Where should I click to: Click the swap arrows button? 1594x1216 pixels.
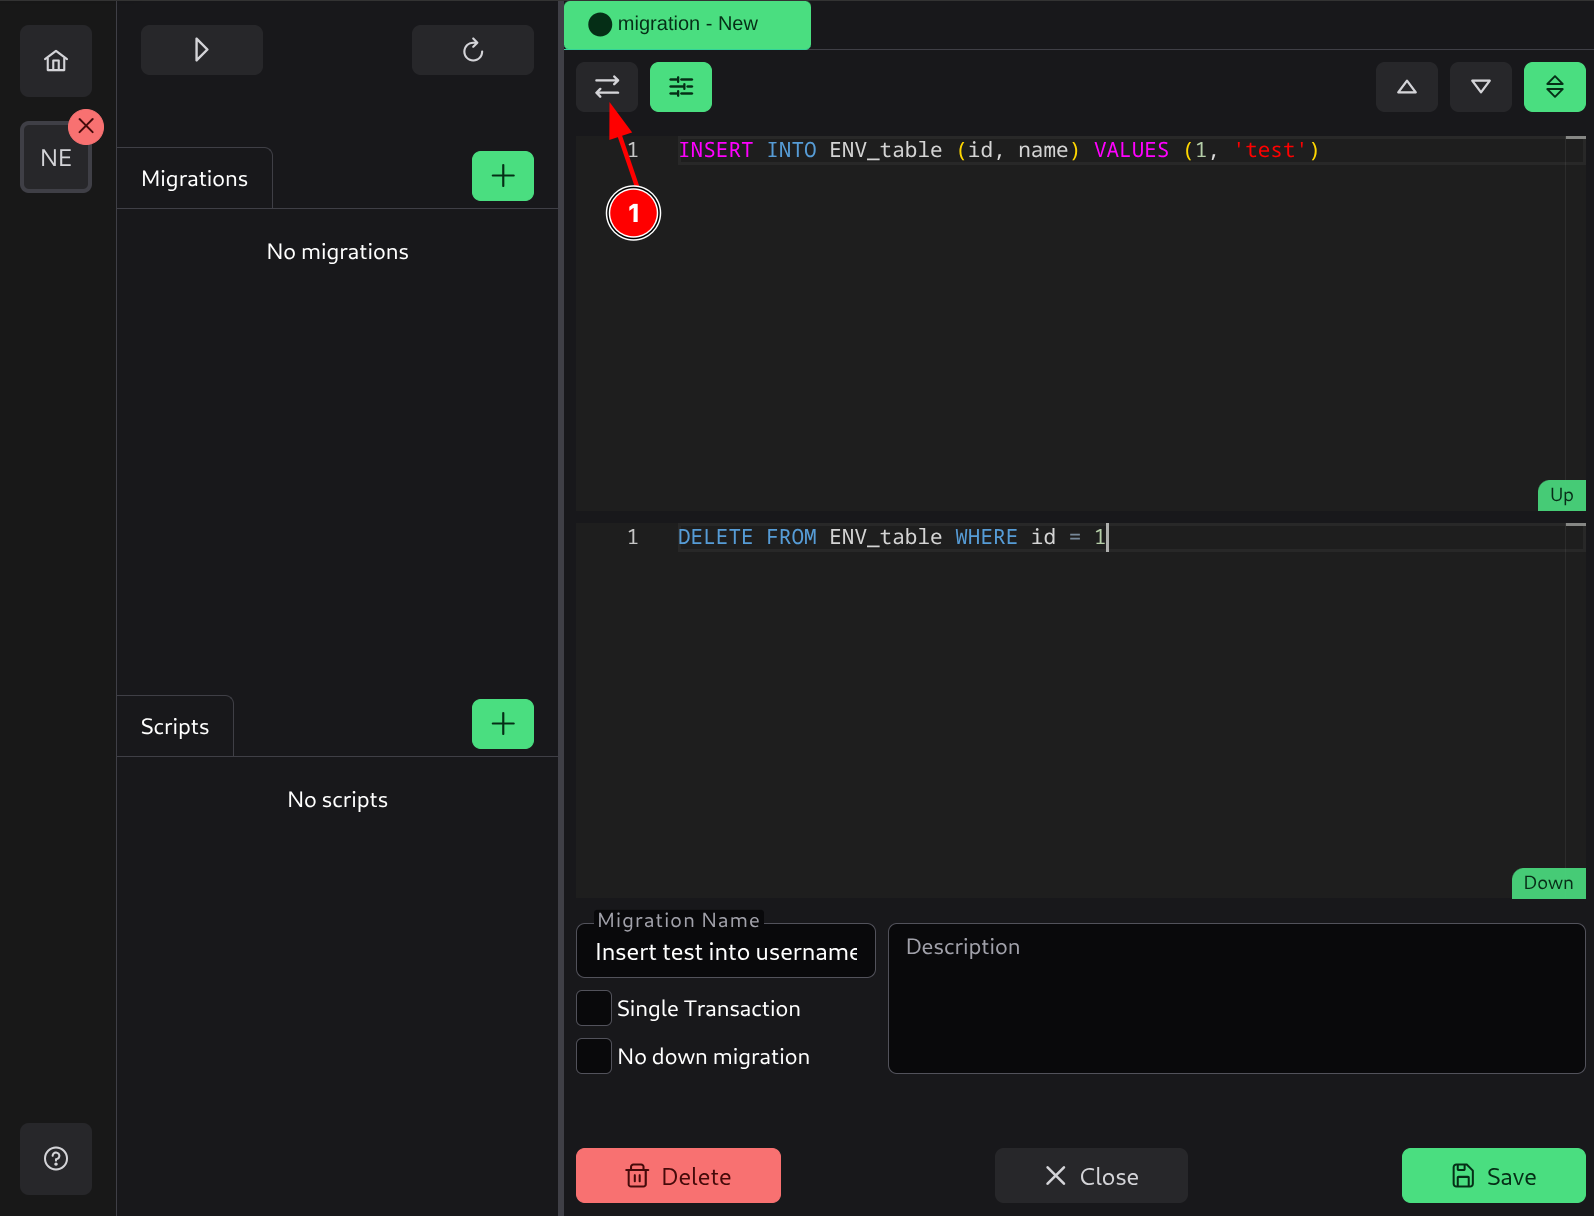pyautogui.click(x=607, y=87)
